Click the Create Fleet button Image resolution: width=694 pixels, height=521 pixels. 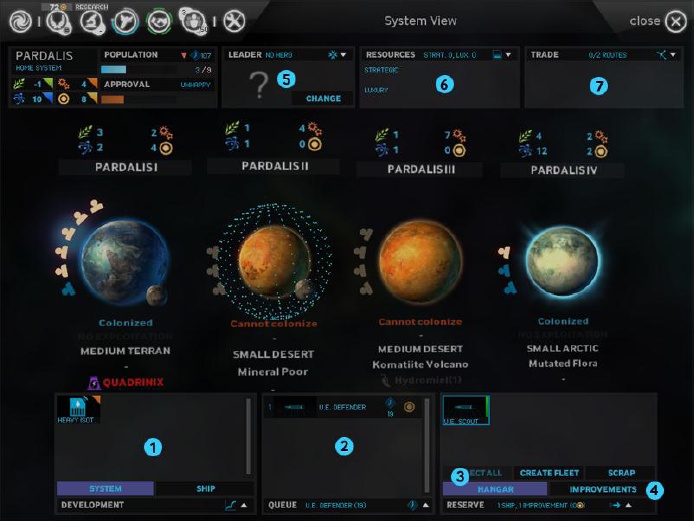(549, 473)
